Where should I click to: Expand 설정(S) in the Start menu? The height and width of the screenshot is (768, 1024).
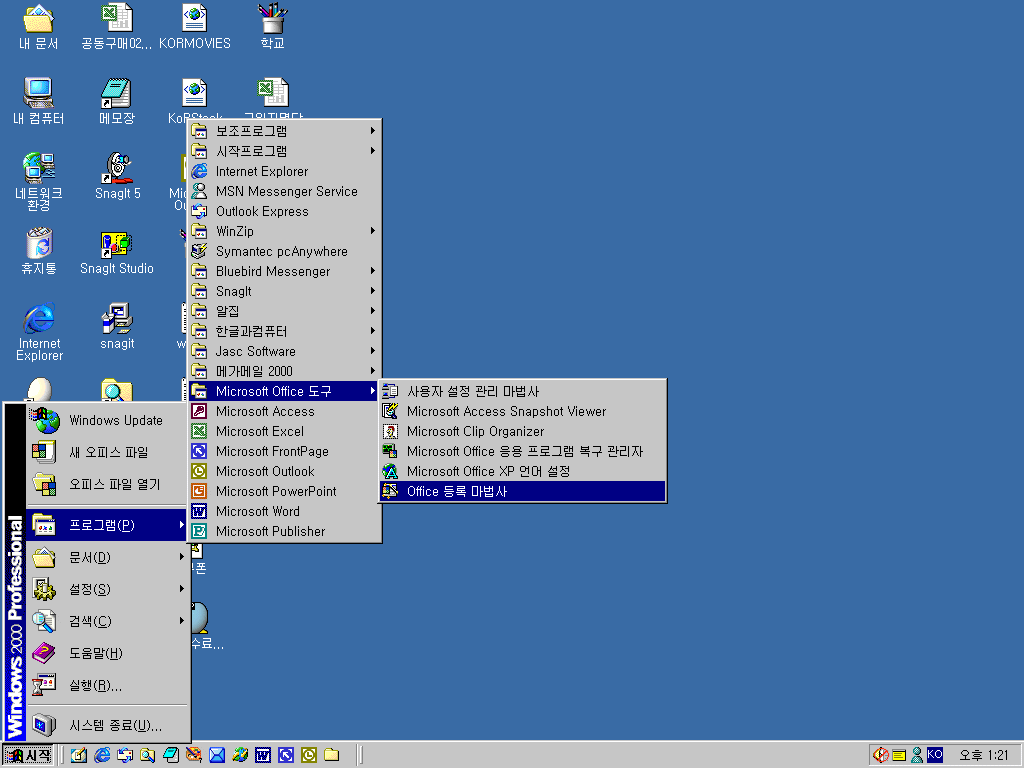coord(107,589)
